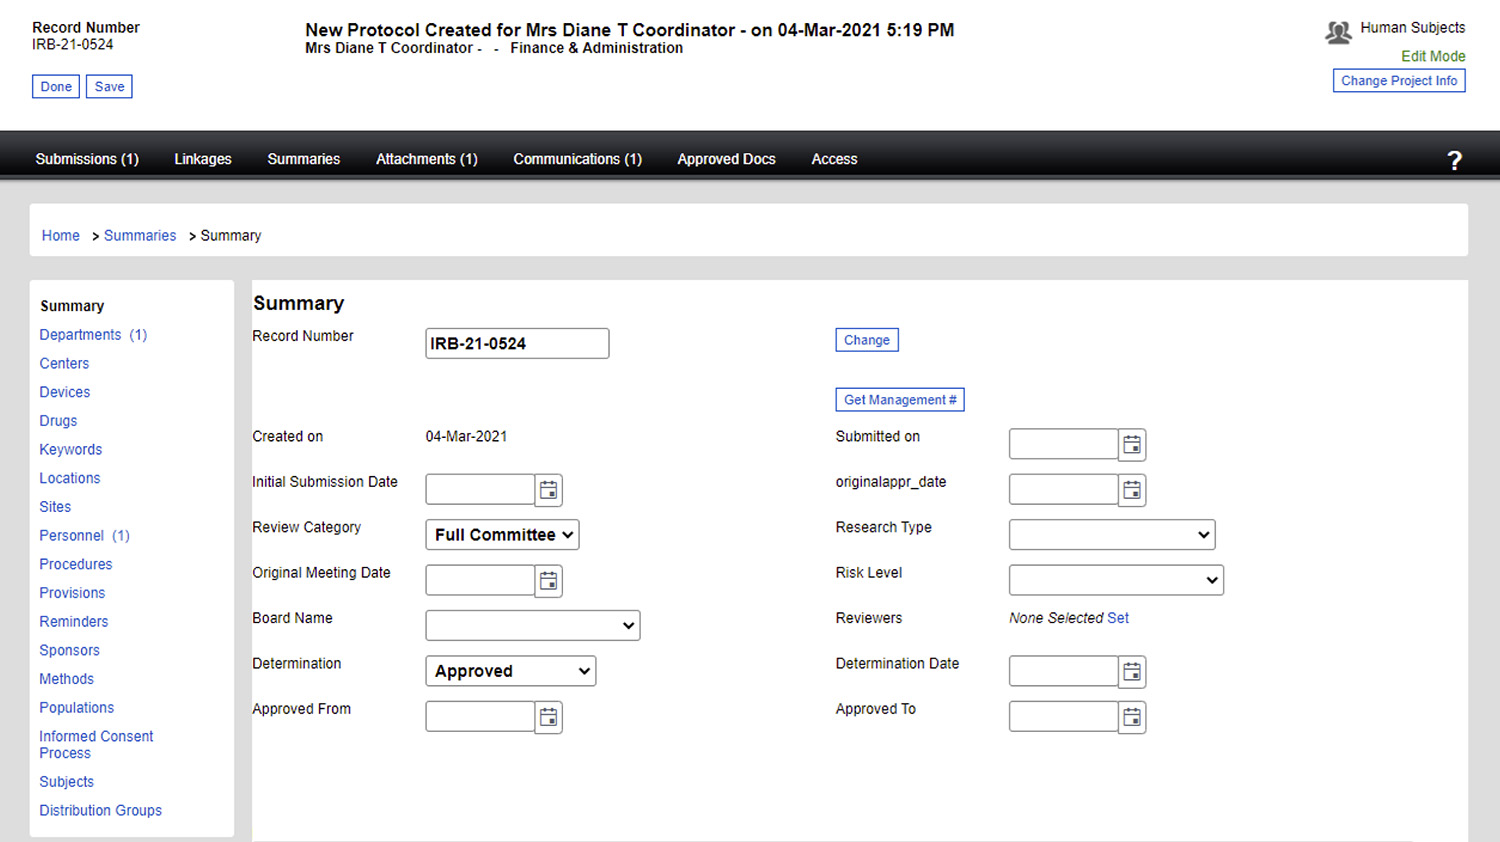Open the Communications tab

pos(577,158)
